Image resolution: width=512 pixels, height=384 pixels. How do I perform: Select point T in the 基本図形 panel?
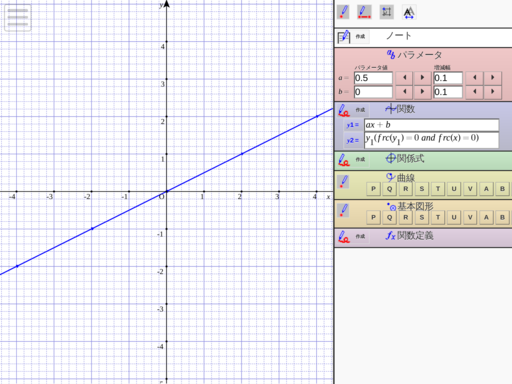click(x=438, y=217)
